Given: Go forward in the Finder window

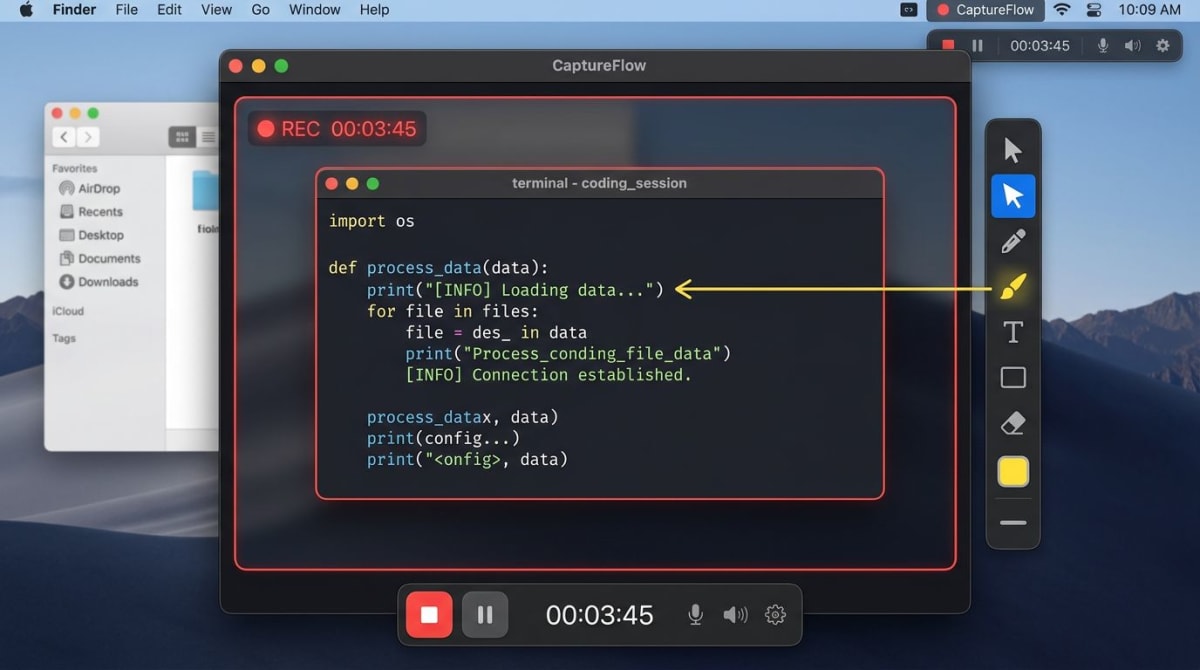Looking at the screenshot, I should click(88, 137).
